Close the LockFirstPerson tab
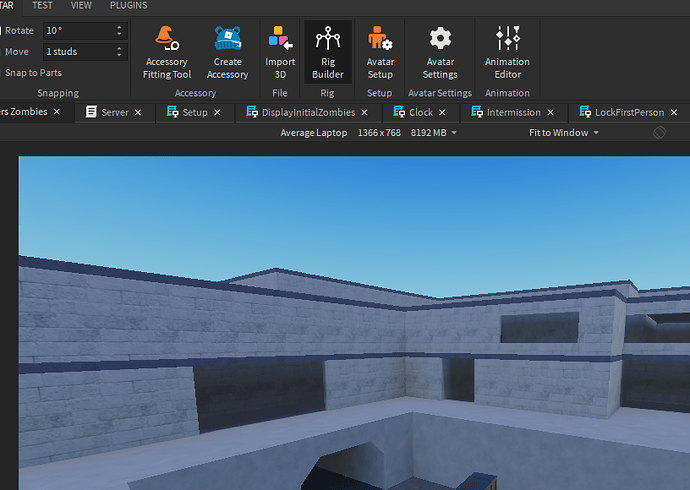The height and width of the screenshot is (490, 690). (674, 113)
